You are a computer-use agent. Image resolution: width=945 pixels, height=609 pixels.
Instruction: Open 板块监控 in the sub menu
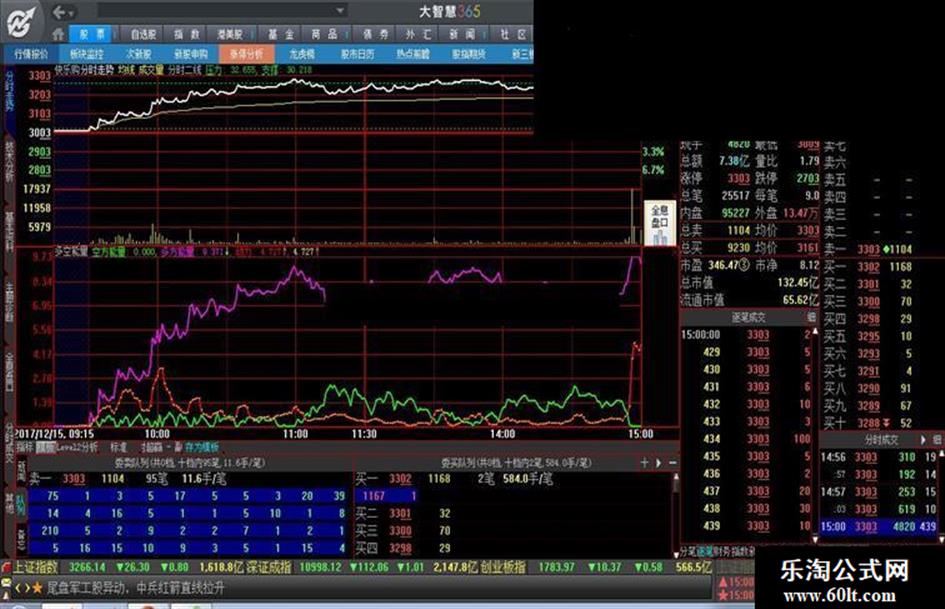click(x=86, y=54)
